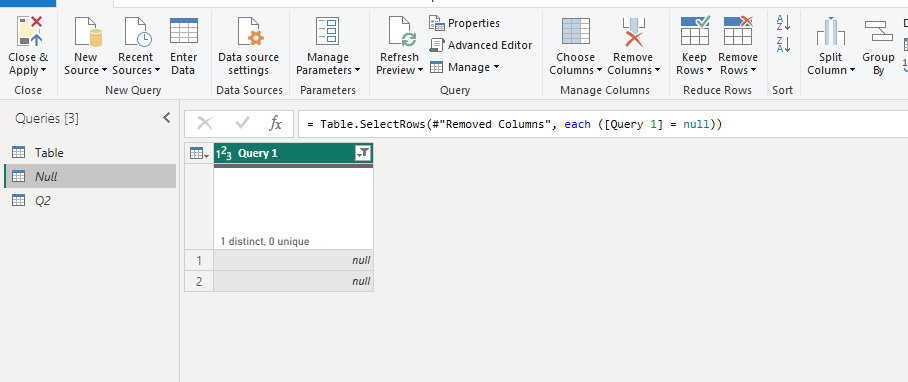Click the Keep Rows icon
The height and width of the screenshot is (382, 908).
pyautogui.click(x=695, y=31)
